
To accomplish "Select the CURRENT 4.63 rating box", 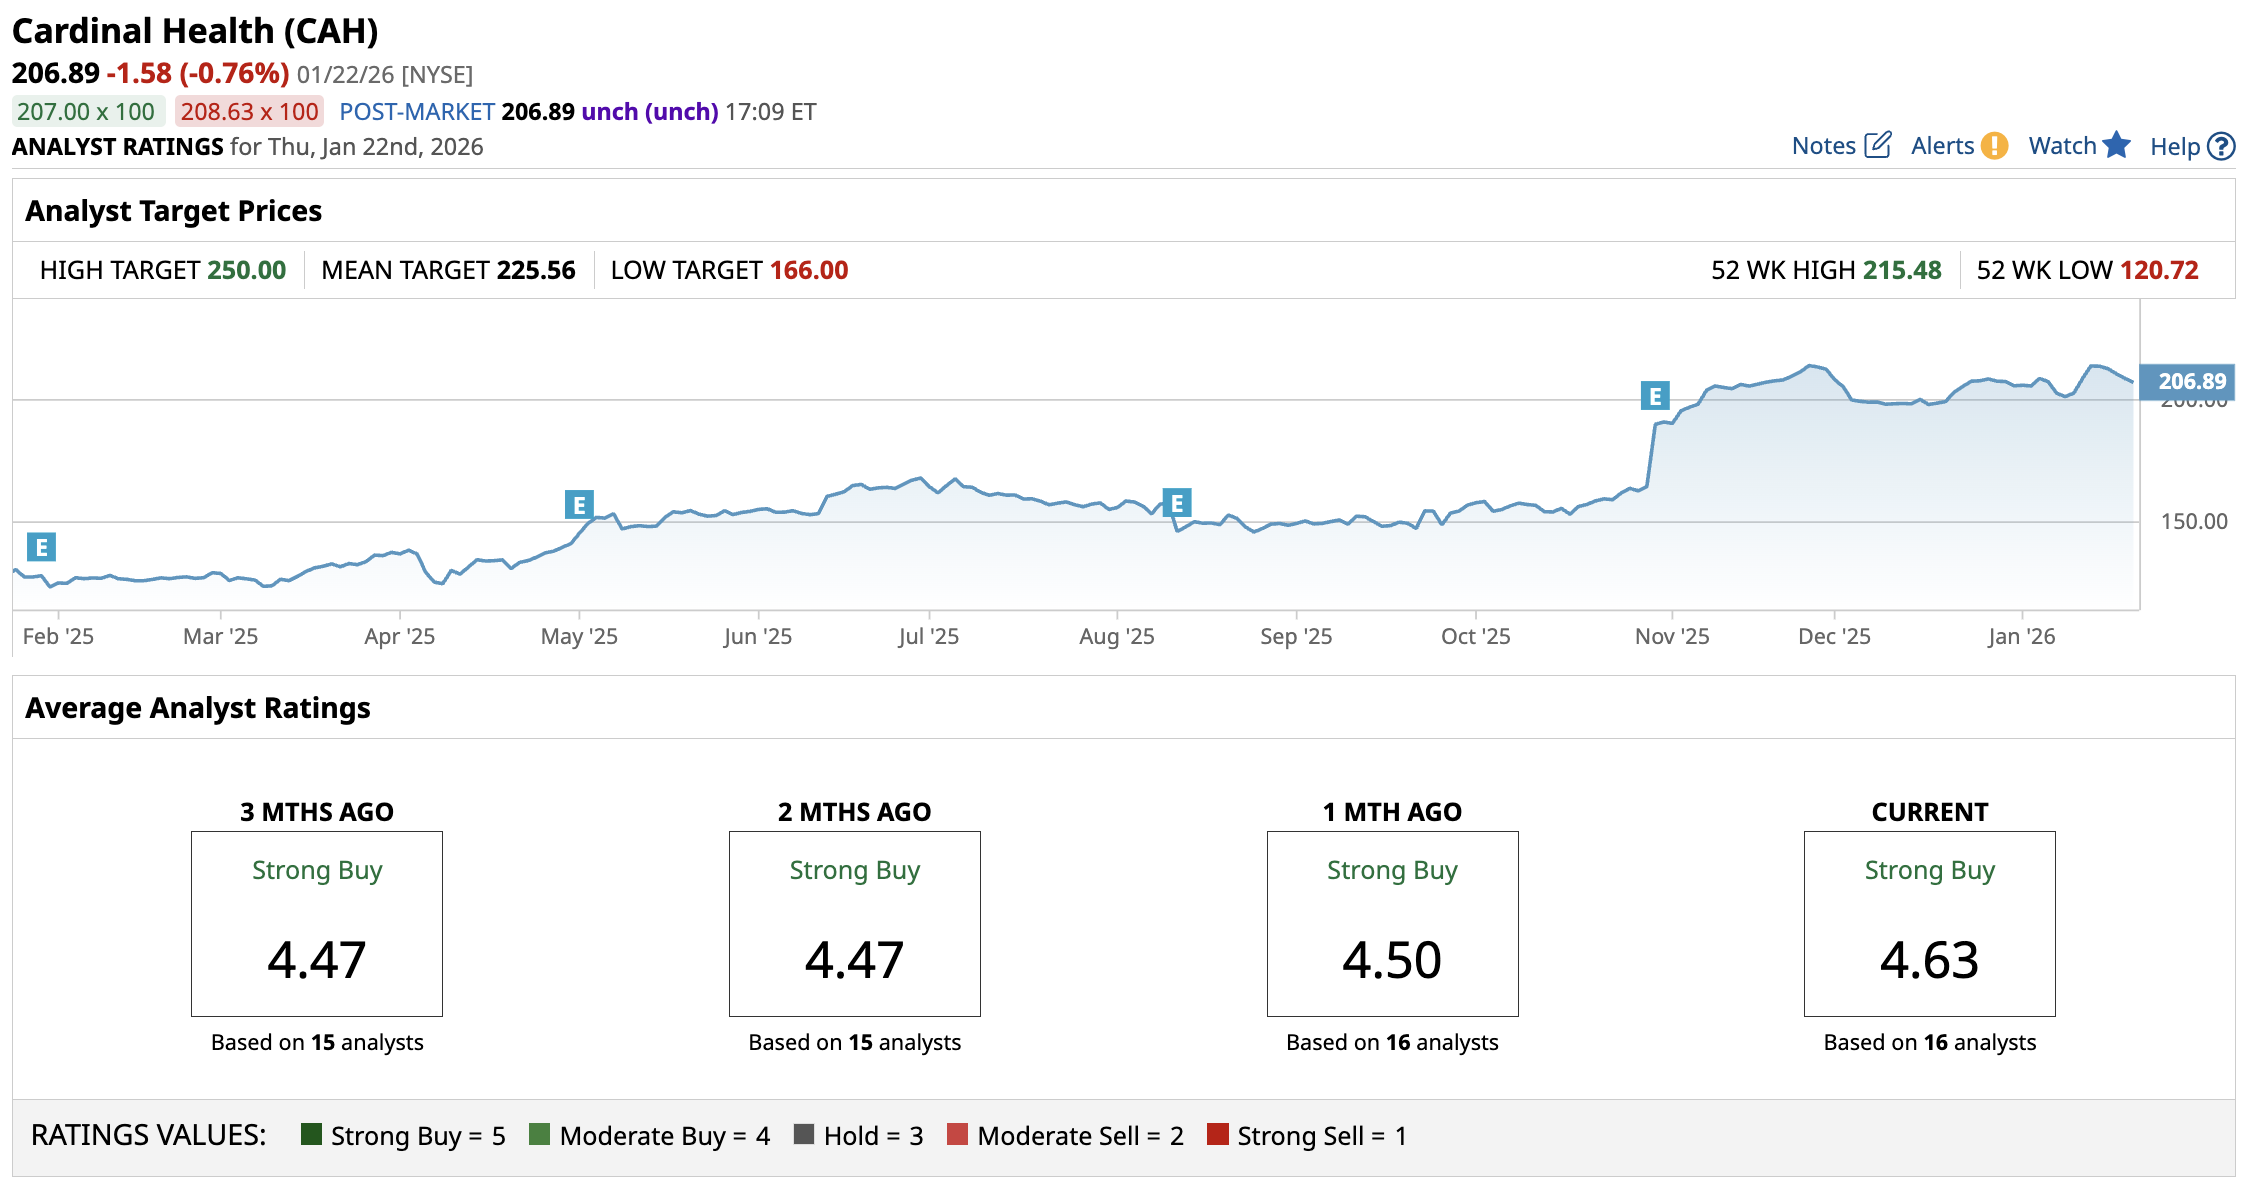I will [x=1929, y=923].
